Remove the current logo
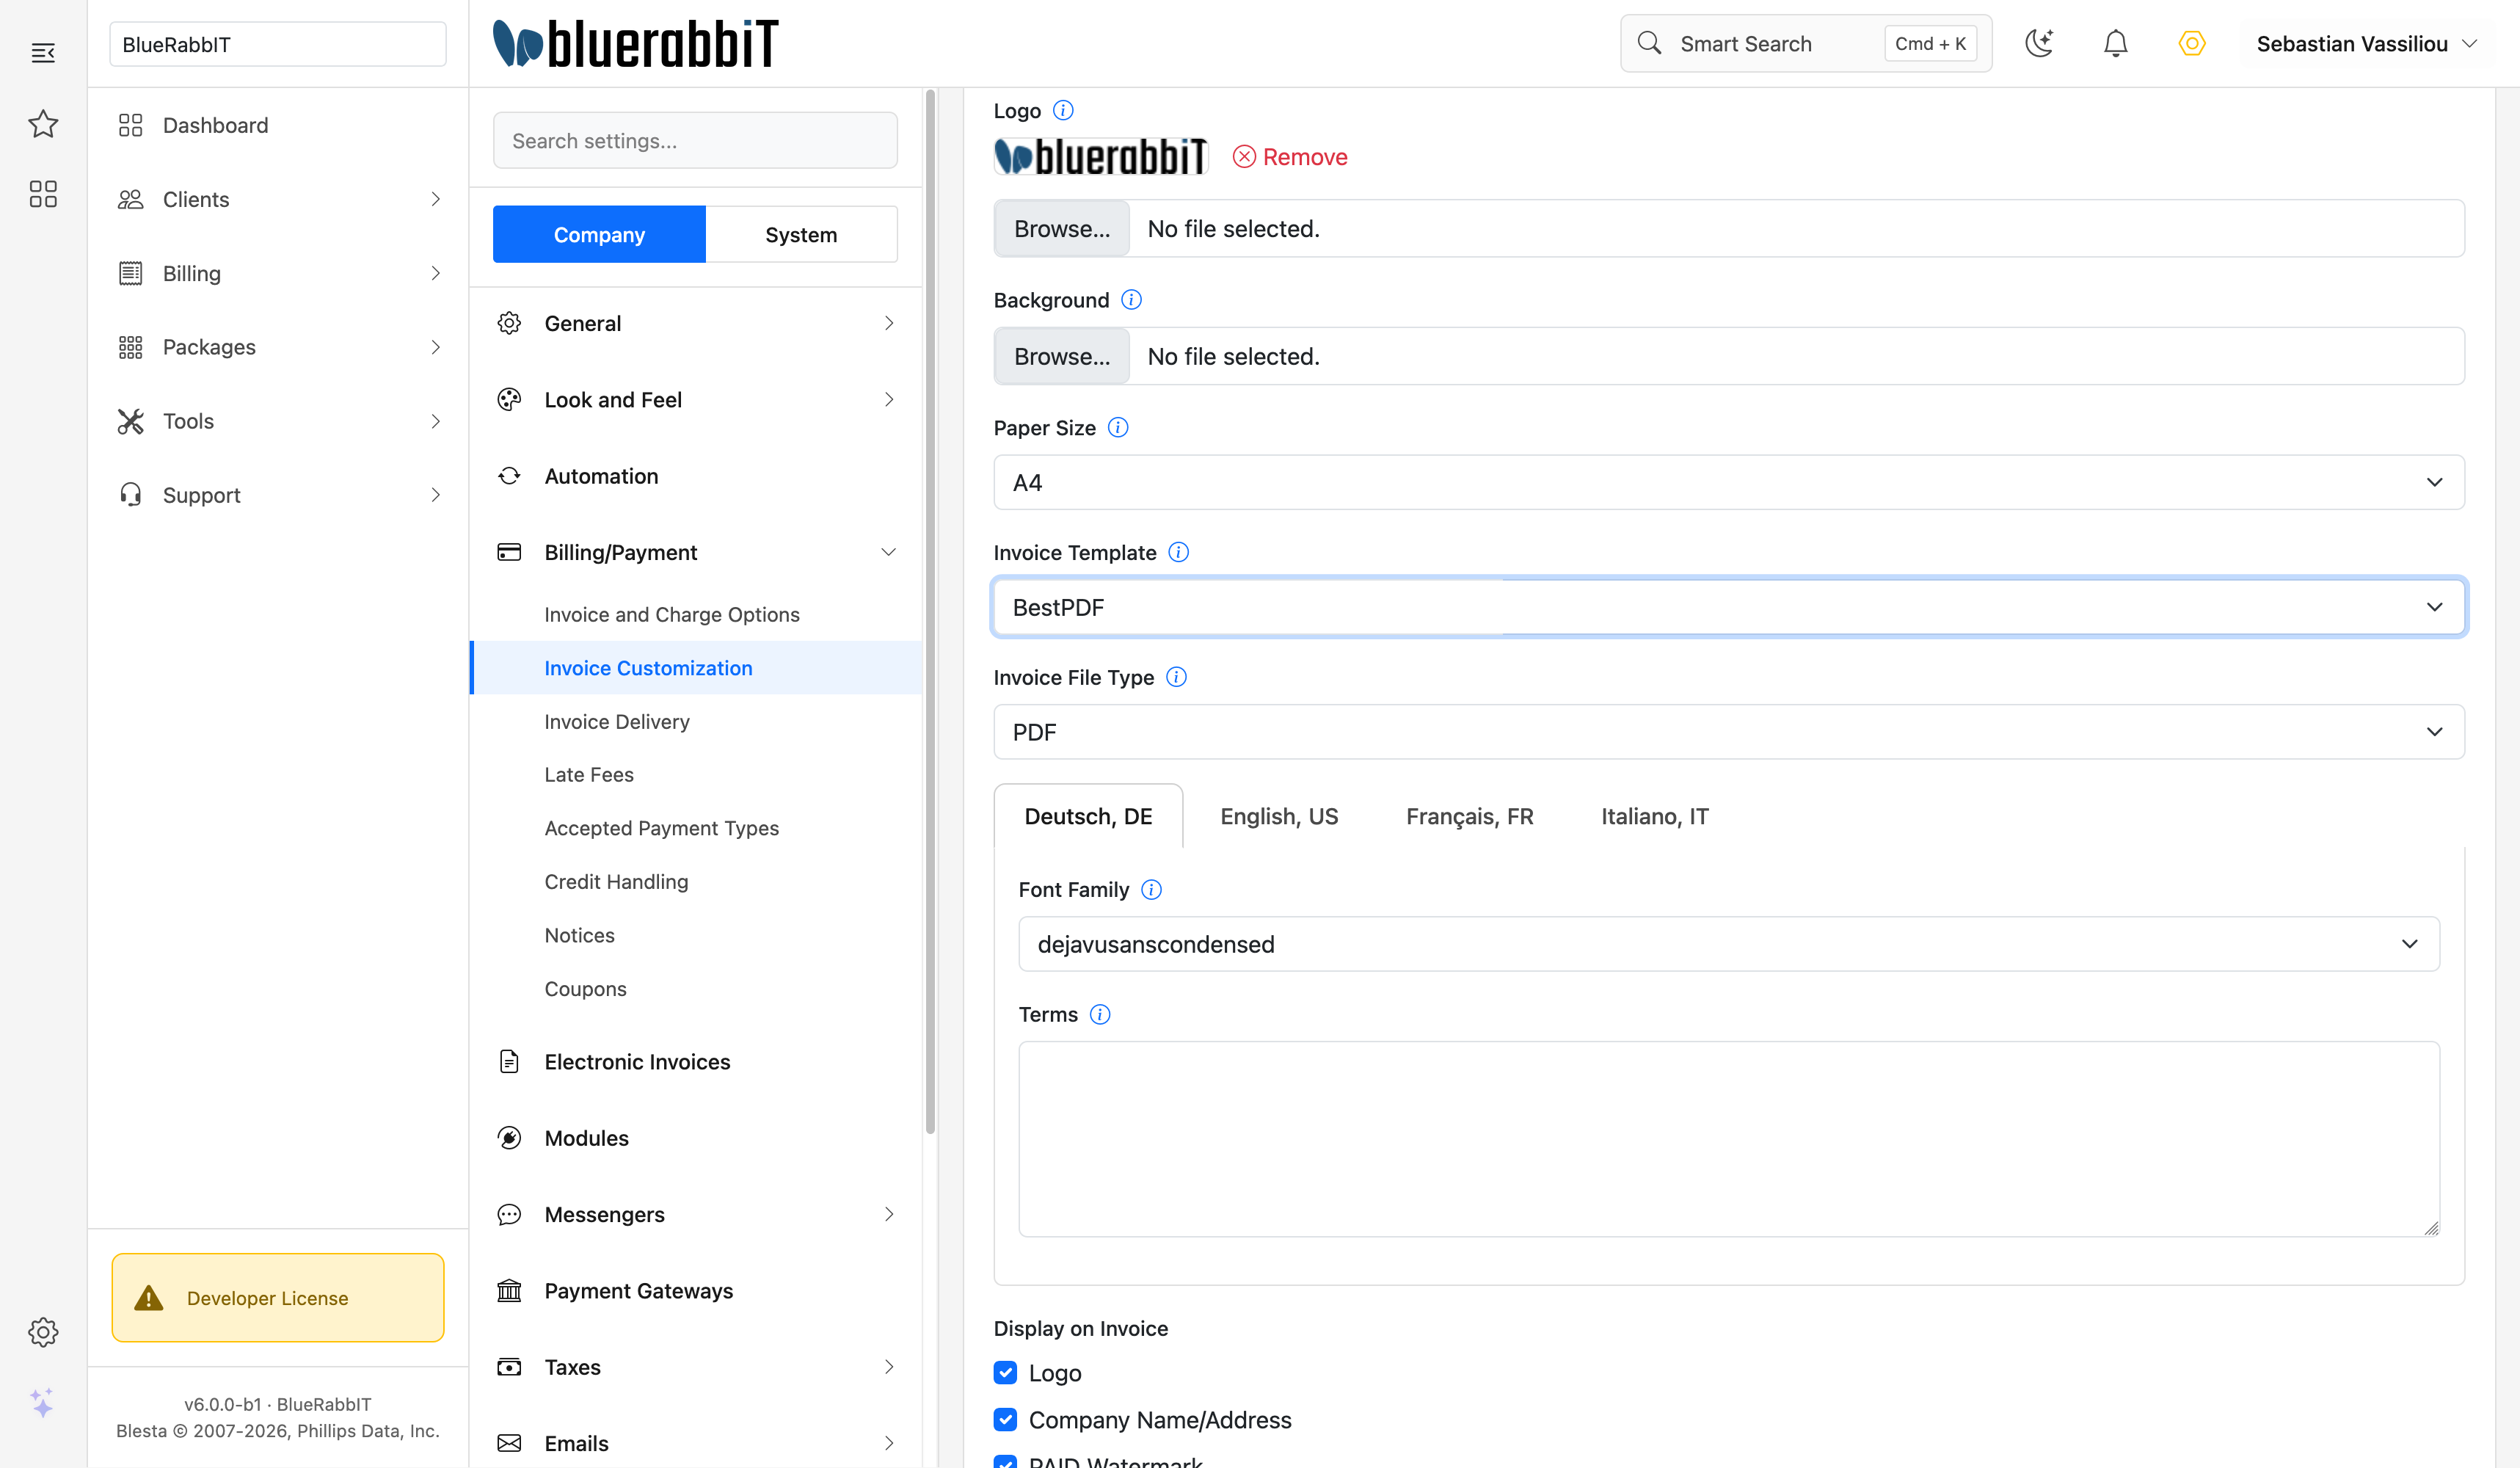The image size is (2520, 1468). click(1290, 157)
